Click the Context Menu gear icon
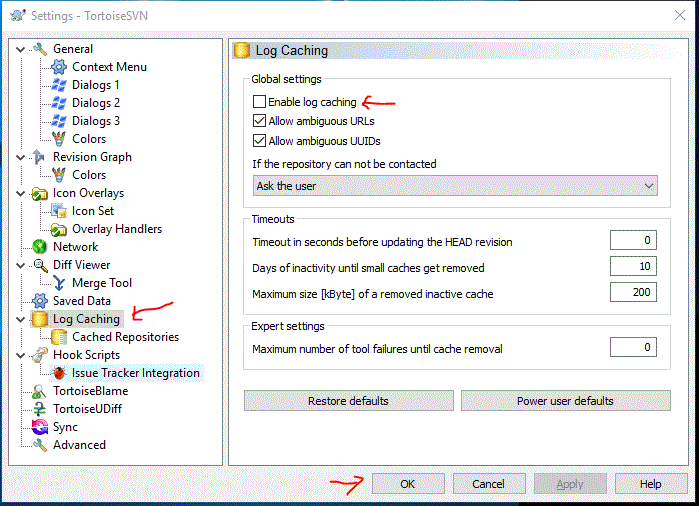This screenshot has width=699, height=506. tap(59, 67)
